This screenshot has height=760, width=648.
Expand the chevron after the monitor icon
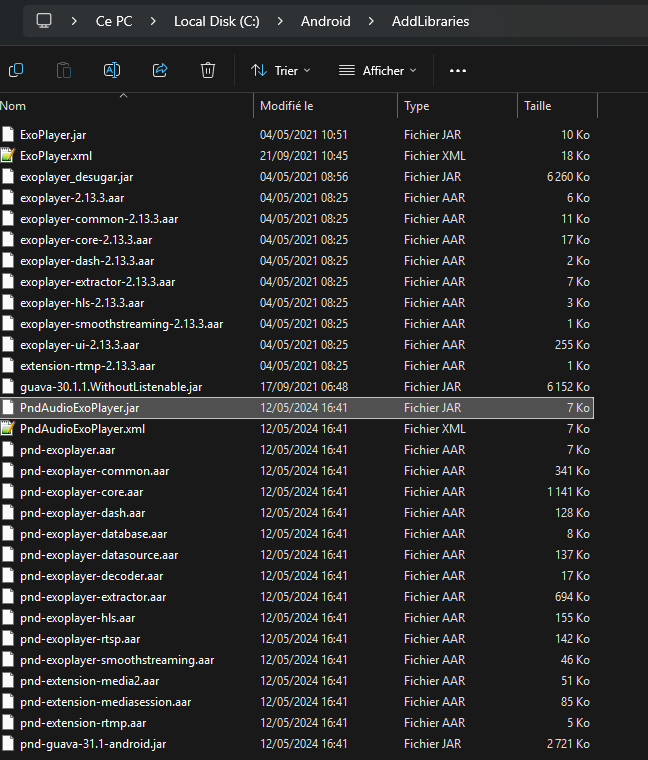[x=74, y=21]
